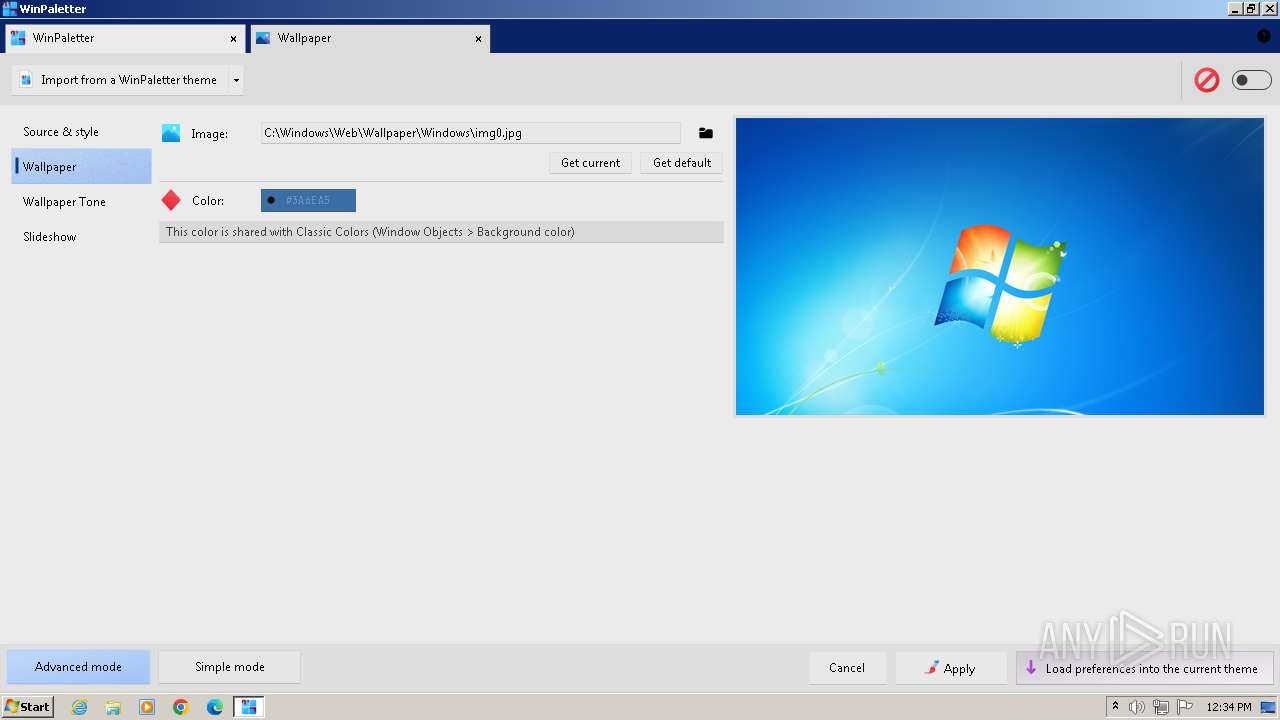Click the black help icon in tab bar

click(x=1263, y=36)
